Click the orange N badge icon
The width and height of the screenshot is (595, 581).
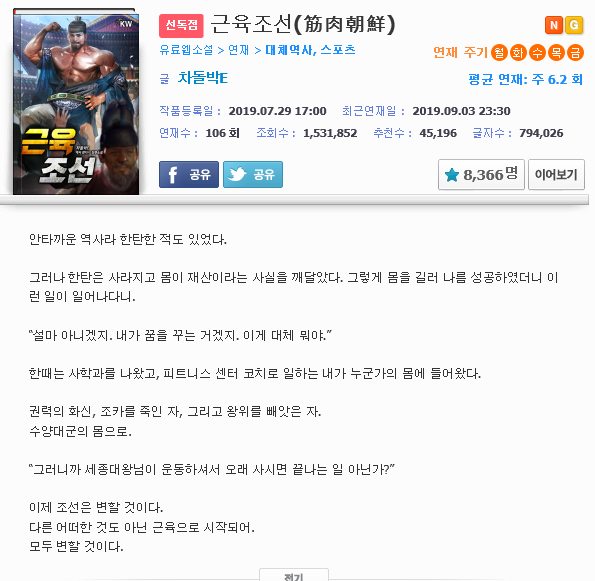pos(554,25)
